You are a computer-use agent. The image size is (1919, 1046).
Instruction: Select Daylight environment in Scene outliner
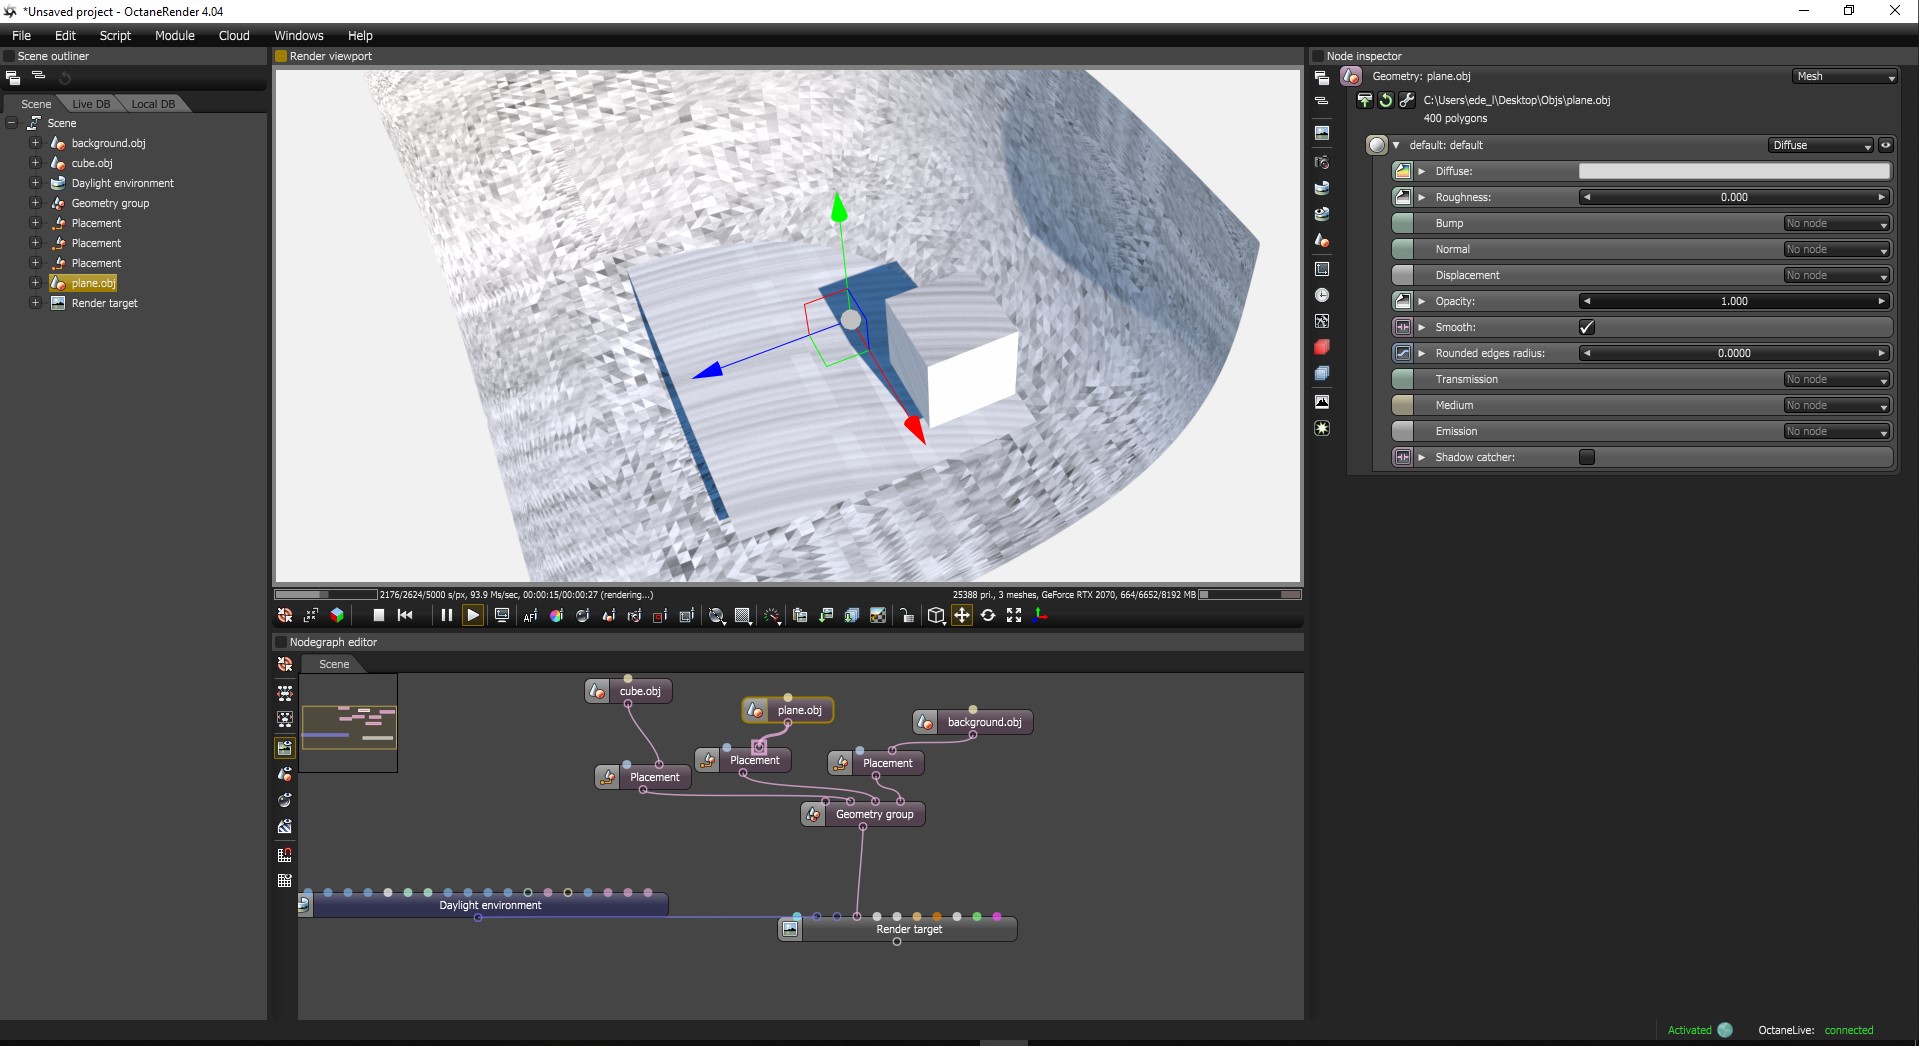pyautogui.click(x=122, y=183)
